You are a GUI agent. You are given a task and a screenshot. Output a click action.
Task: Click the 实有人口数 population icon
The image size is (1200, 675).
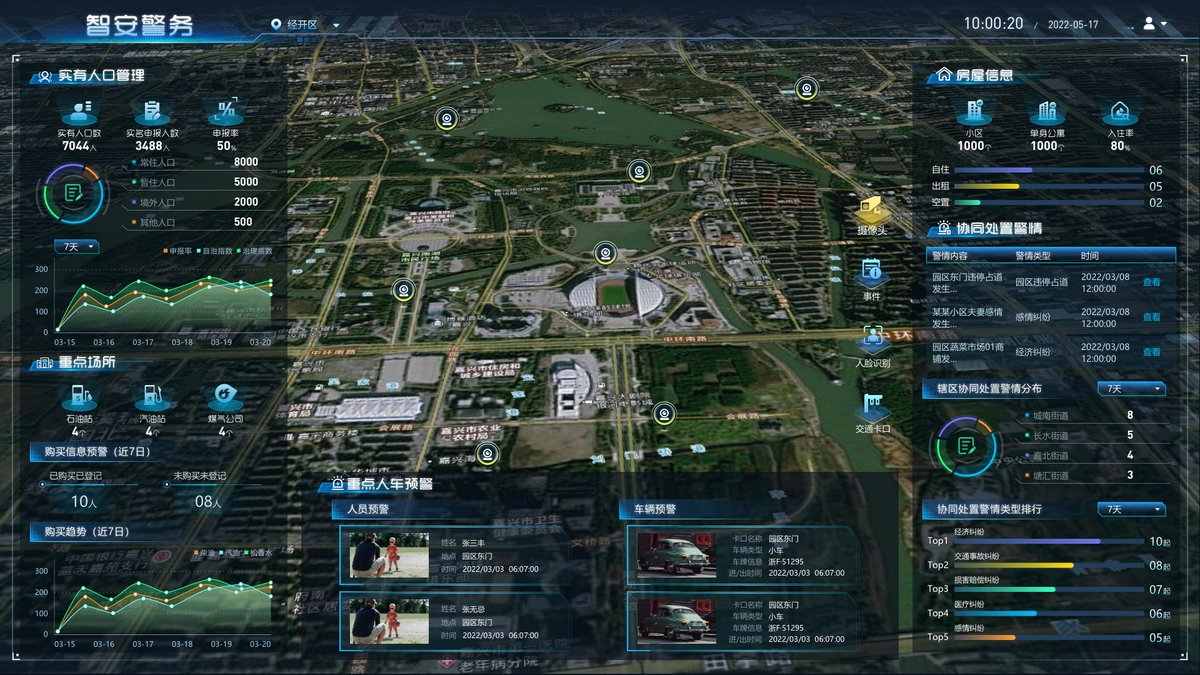pyautogui.click(x=78, y=110)
